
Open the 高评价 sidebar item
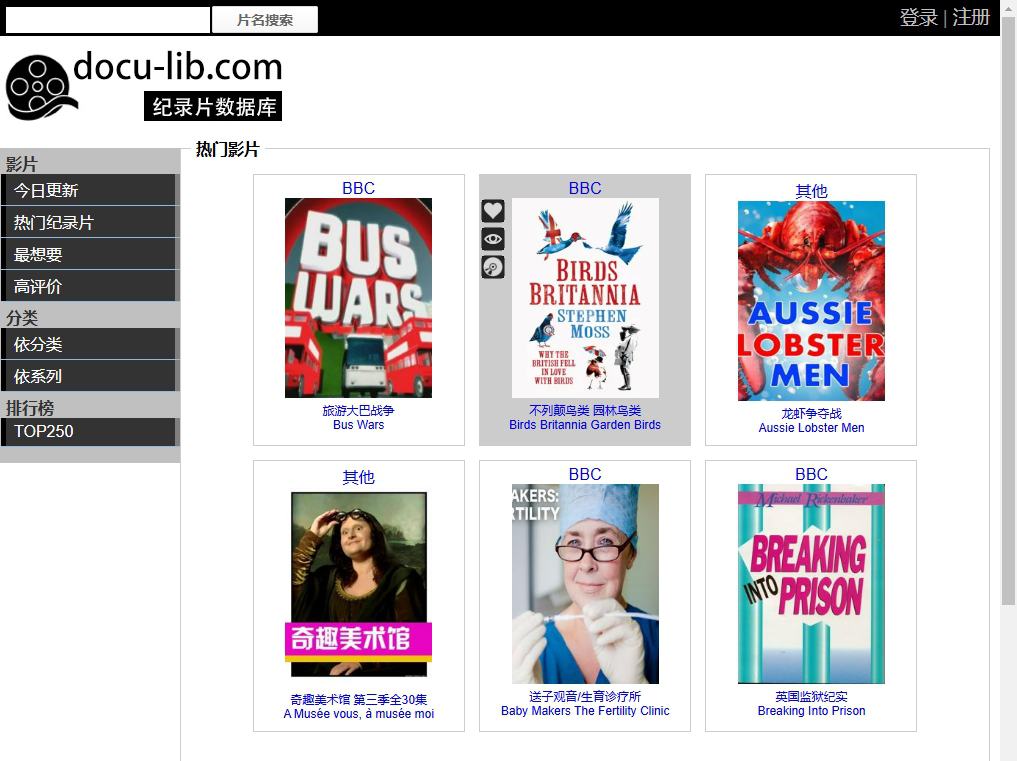pyautogui.click(x=90, y=285)
